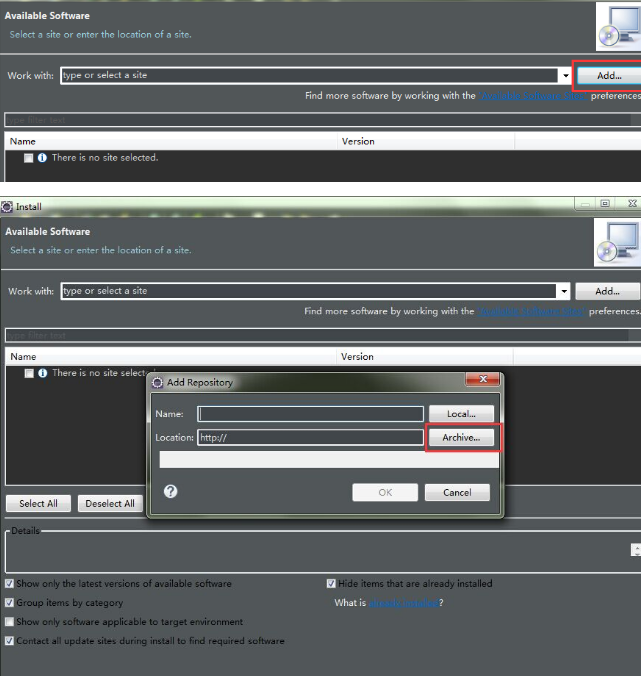Viewport: 641px width, 676px height.
Task: Open the Work with site dropdown in the top panel
Action: point(564,76)
